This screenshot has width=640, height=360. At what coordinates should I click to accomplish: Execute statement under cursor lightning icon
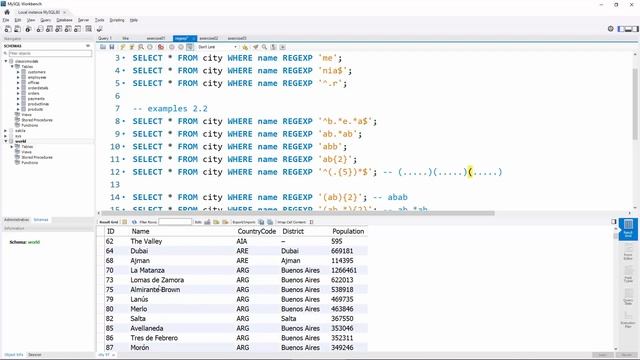(x=132, y=47)
